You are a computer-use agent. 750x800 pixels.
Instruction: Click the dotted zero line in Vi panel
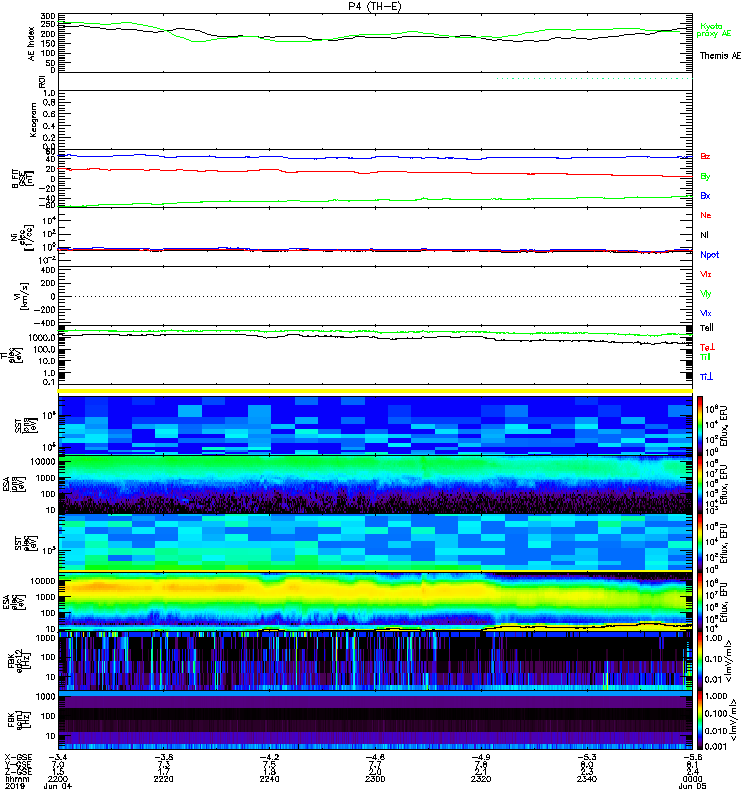pyautogui.click(x=375, y=296)
